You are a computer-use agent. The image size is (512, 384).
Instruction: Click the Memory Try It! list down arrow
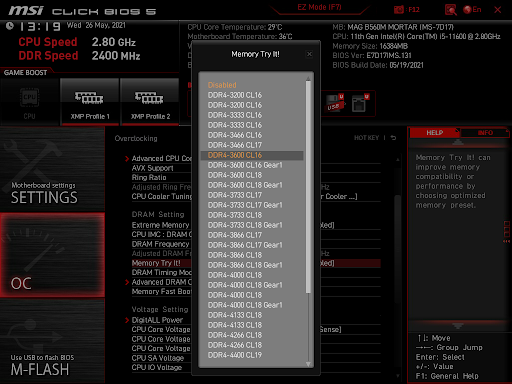tap(308, 364)
